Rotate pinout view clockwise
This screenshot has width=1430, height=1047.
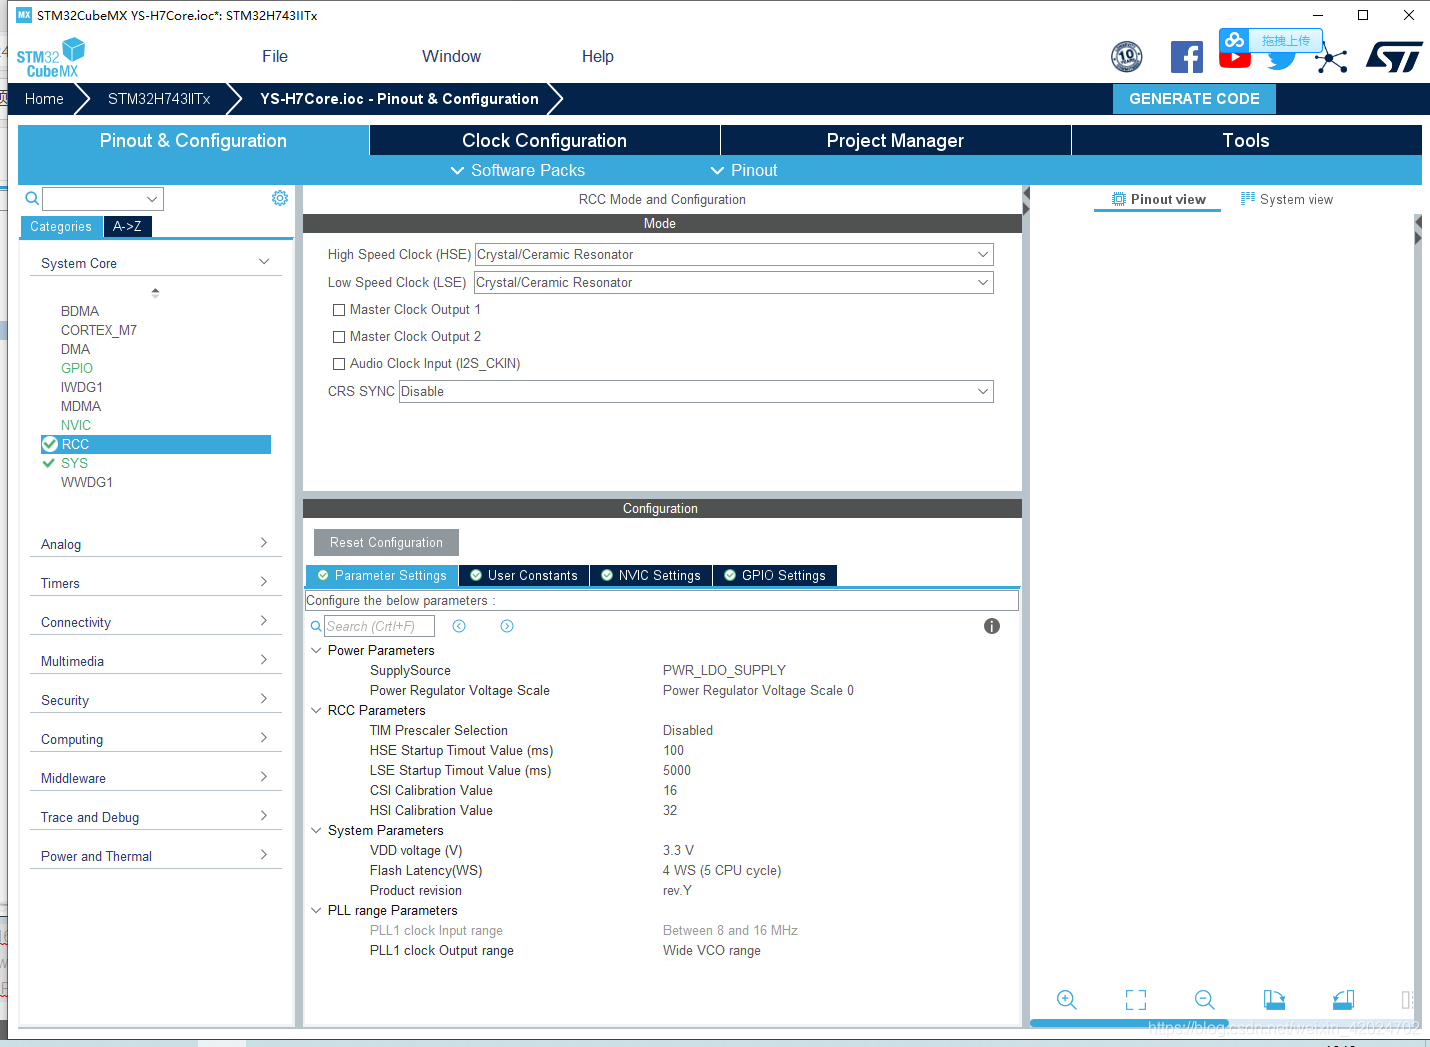click(1274, 1000)
